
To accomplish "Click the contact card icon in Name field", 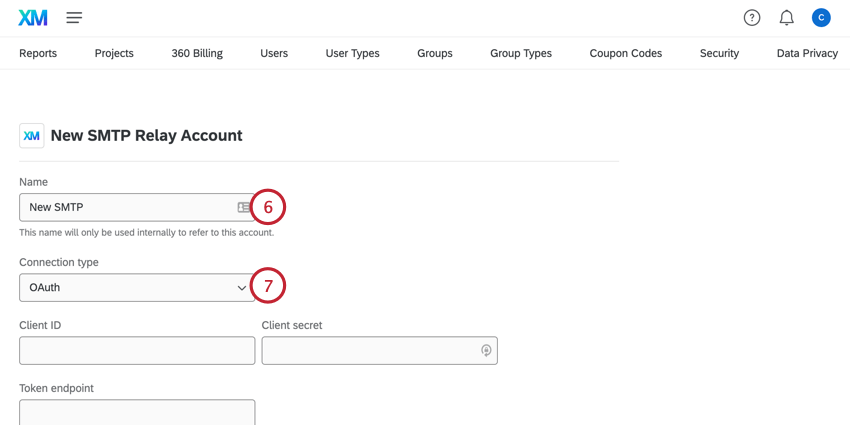I will 243,207.
